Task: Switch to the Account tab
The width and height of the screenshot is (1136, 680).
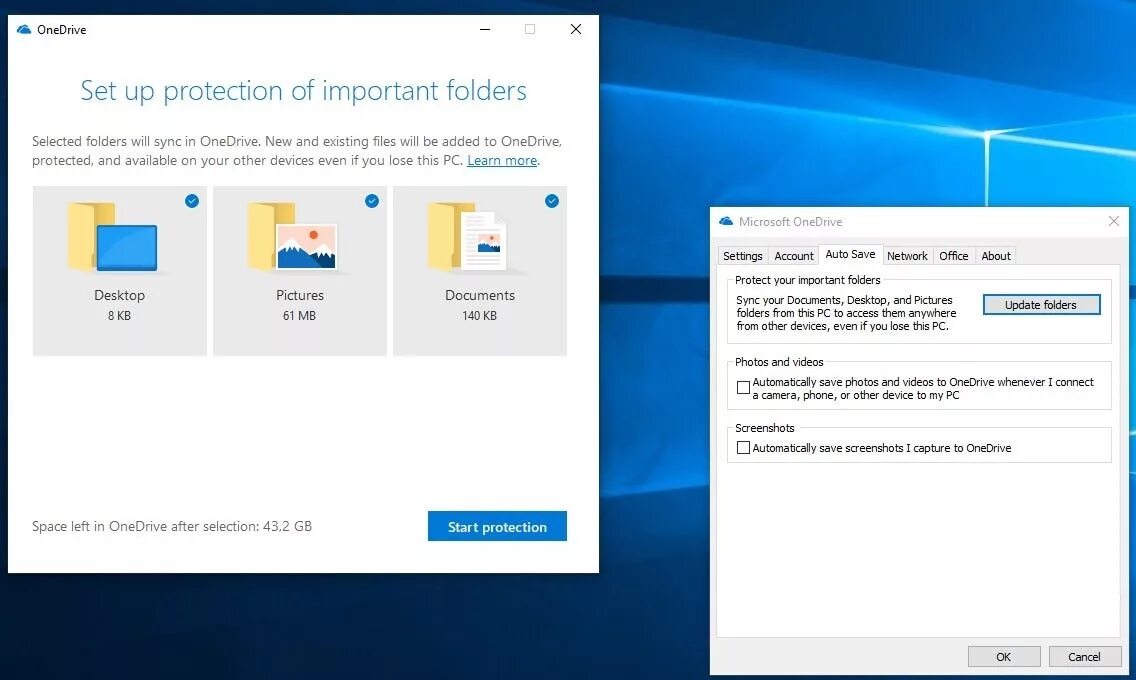Action: (794, 256)
